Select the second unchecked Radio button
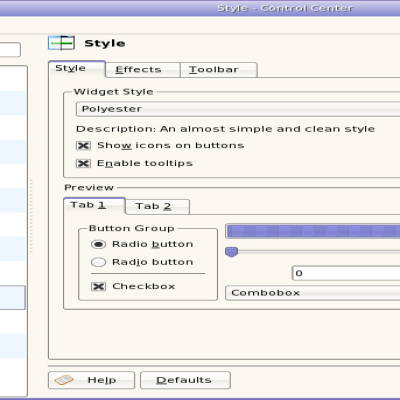The image size is (400, 400). 98,262
